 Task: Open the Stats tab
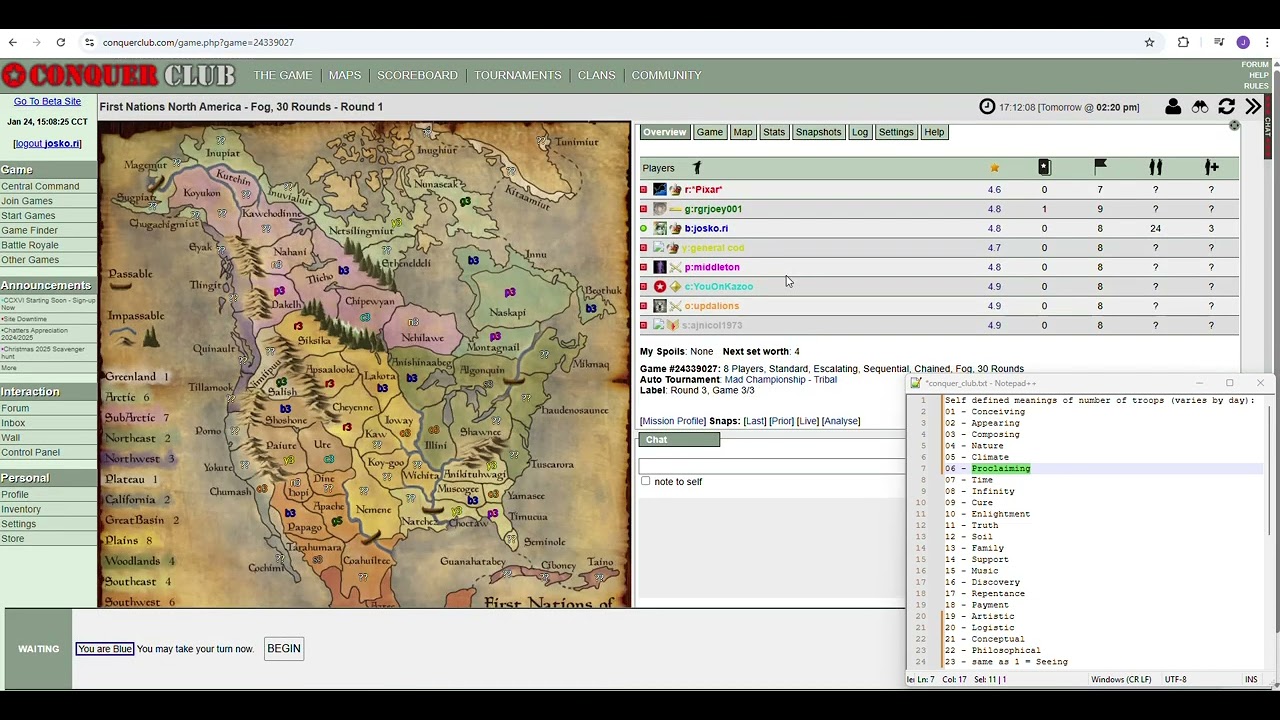coord(774,132)
